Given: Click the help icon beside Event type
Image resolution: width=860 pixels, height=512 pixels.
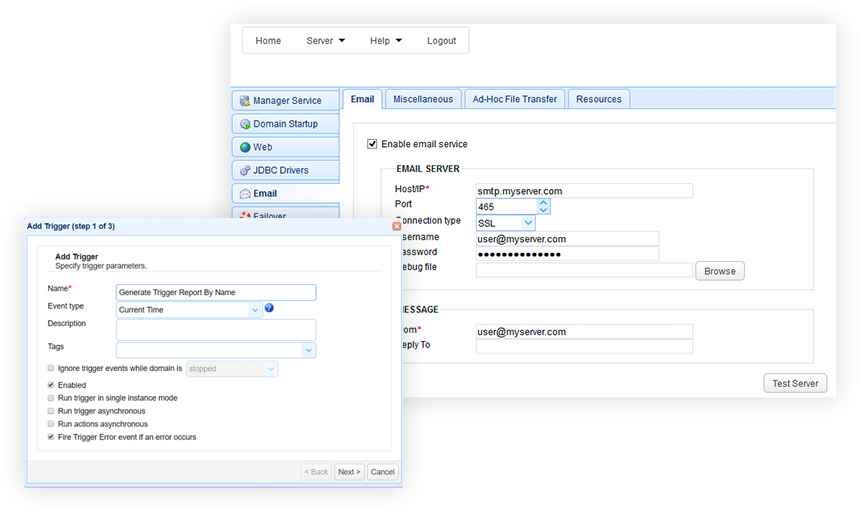Looking at the screenshot, I should 269,308.
